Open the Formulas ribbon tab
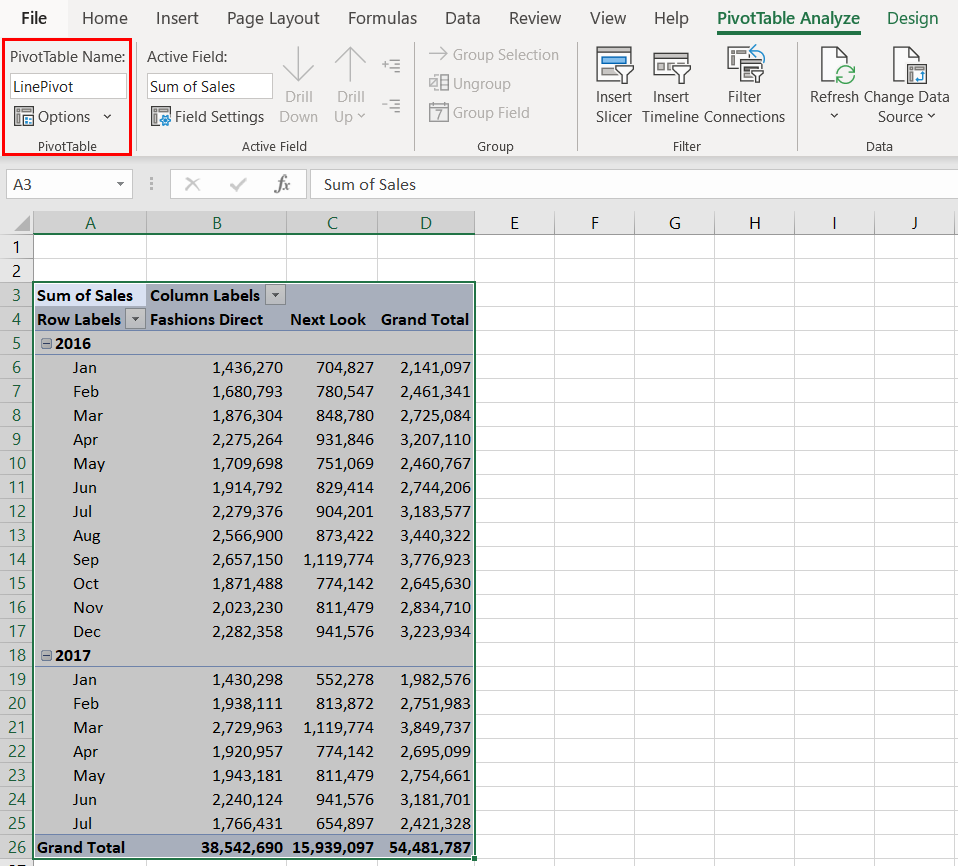The height and width of the screenshot is (866, 958). (x=383, y=18)
